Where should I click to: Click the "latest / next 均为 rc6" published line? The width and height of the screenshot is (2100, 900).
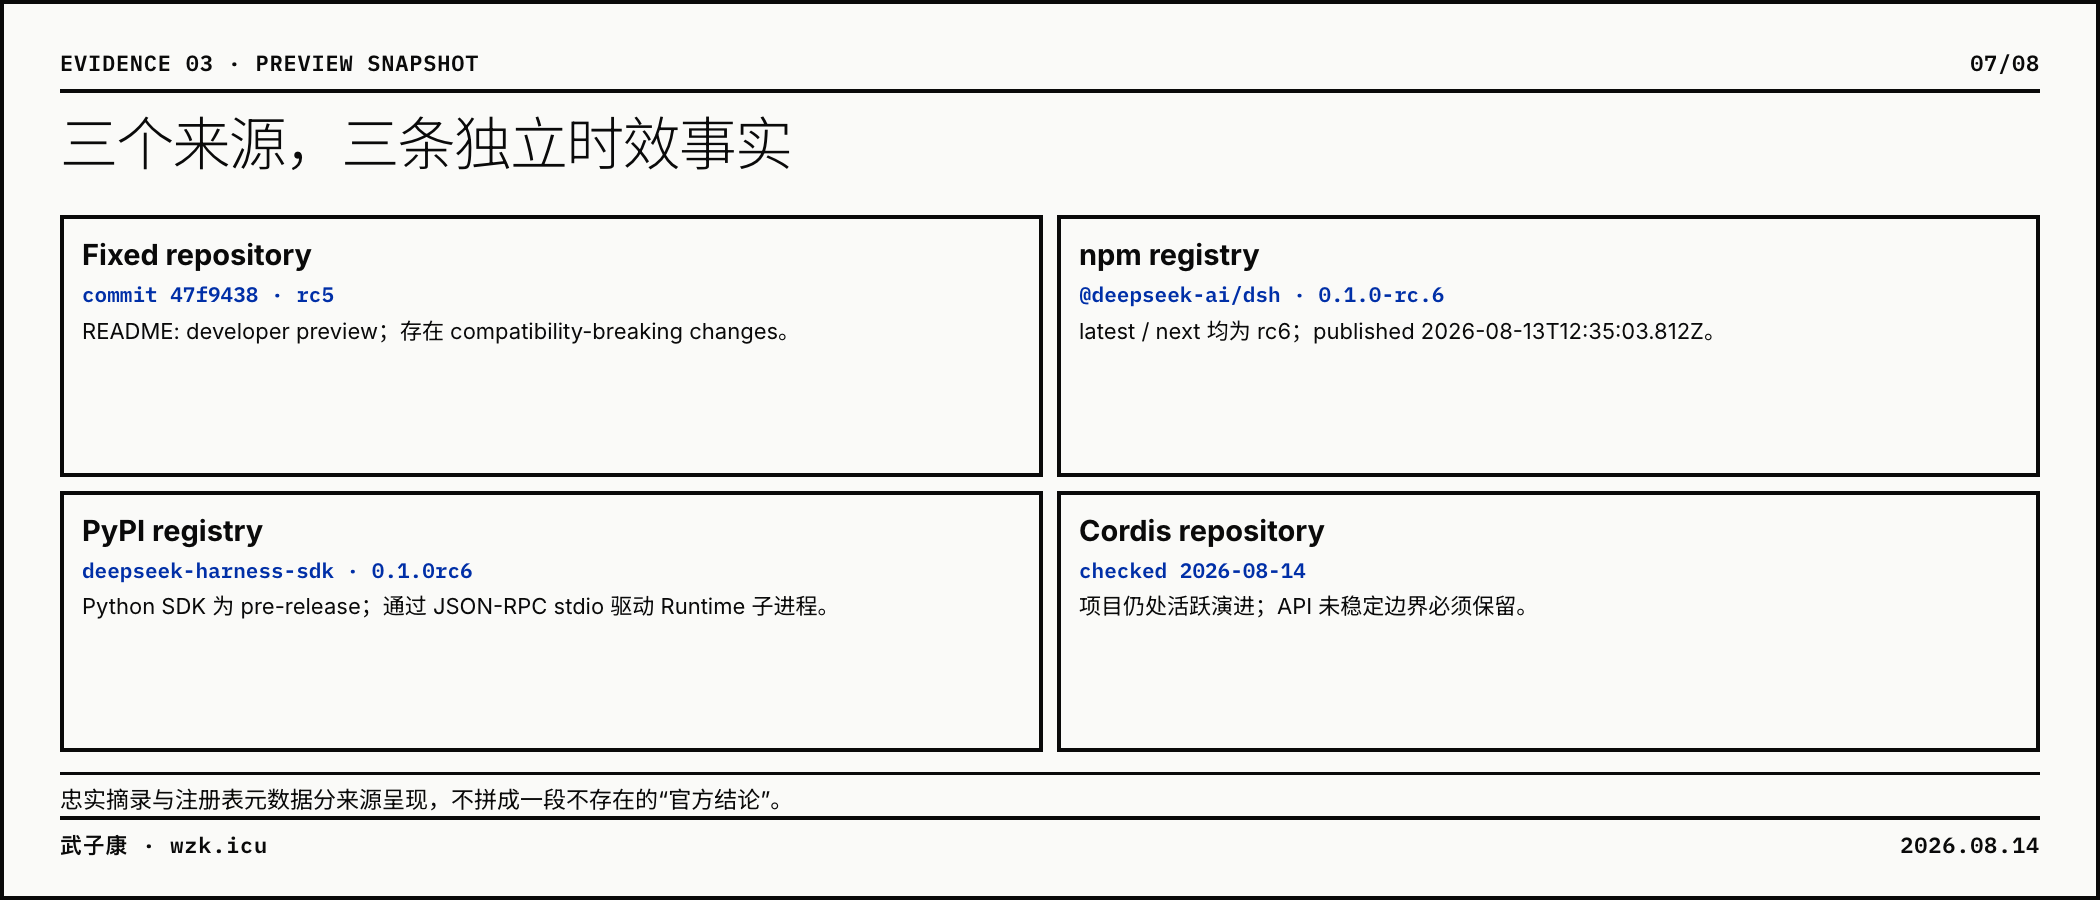[x=1398, y=332]
